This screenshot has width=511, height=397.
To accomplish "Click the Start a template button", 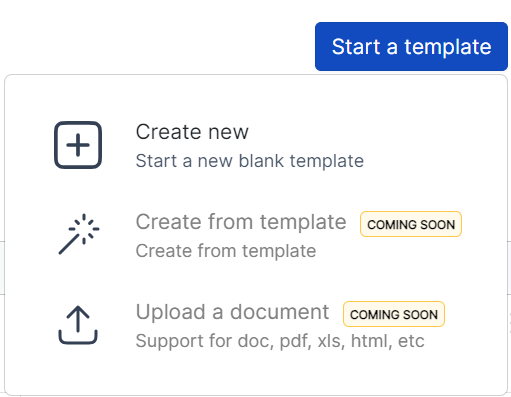I will 411,46.
